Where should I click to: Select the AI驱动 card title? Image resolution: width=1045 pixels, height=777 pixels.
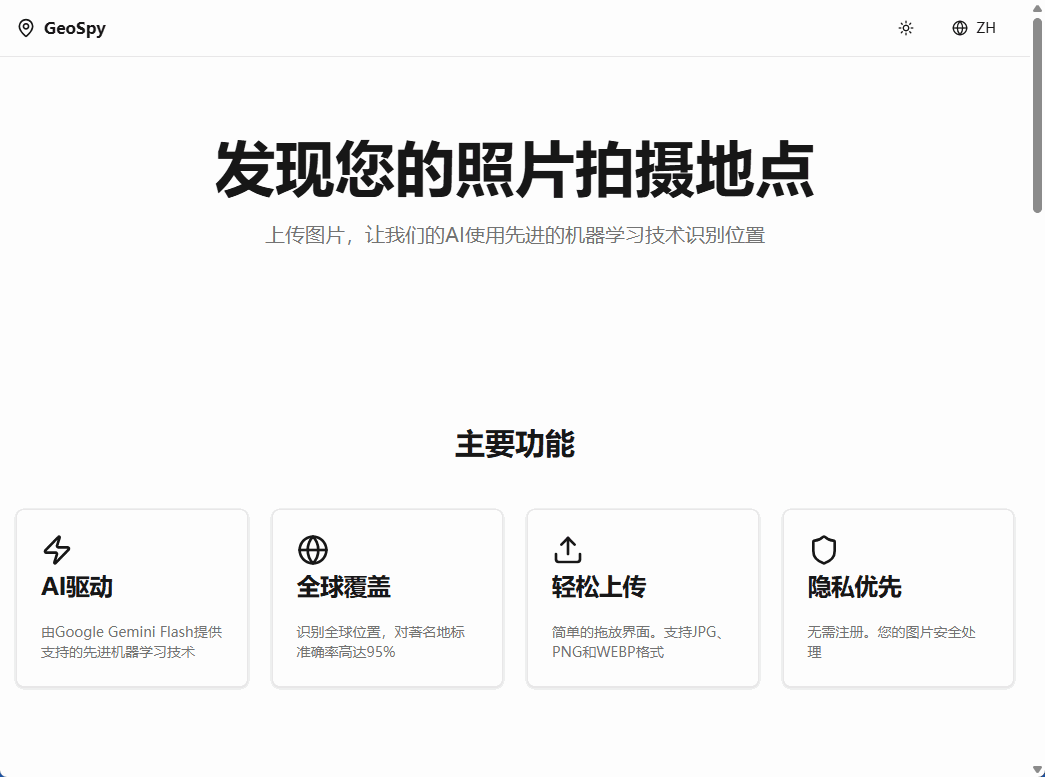coord(77,587)
